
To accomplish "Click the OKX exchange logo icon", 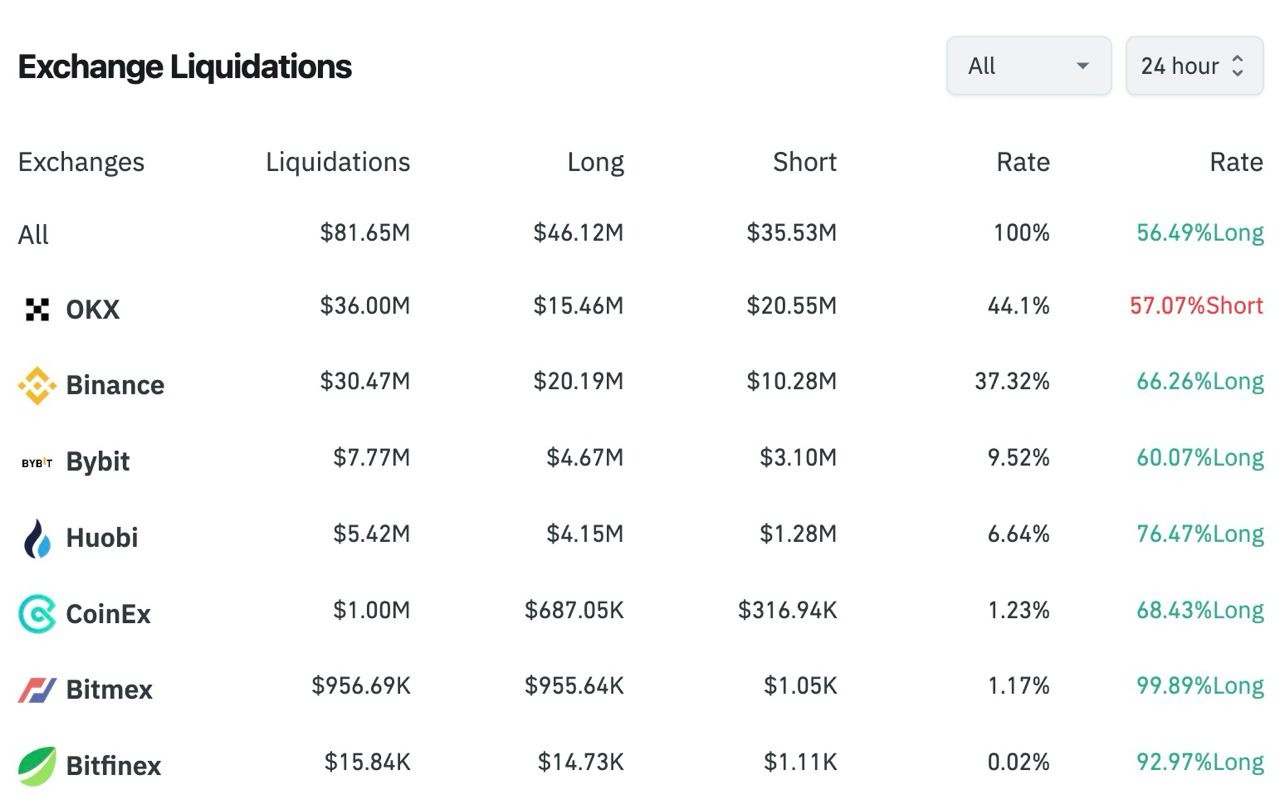I will (x=37, y=310).
